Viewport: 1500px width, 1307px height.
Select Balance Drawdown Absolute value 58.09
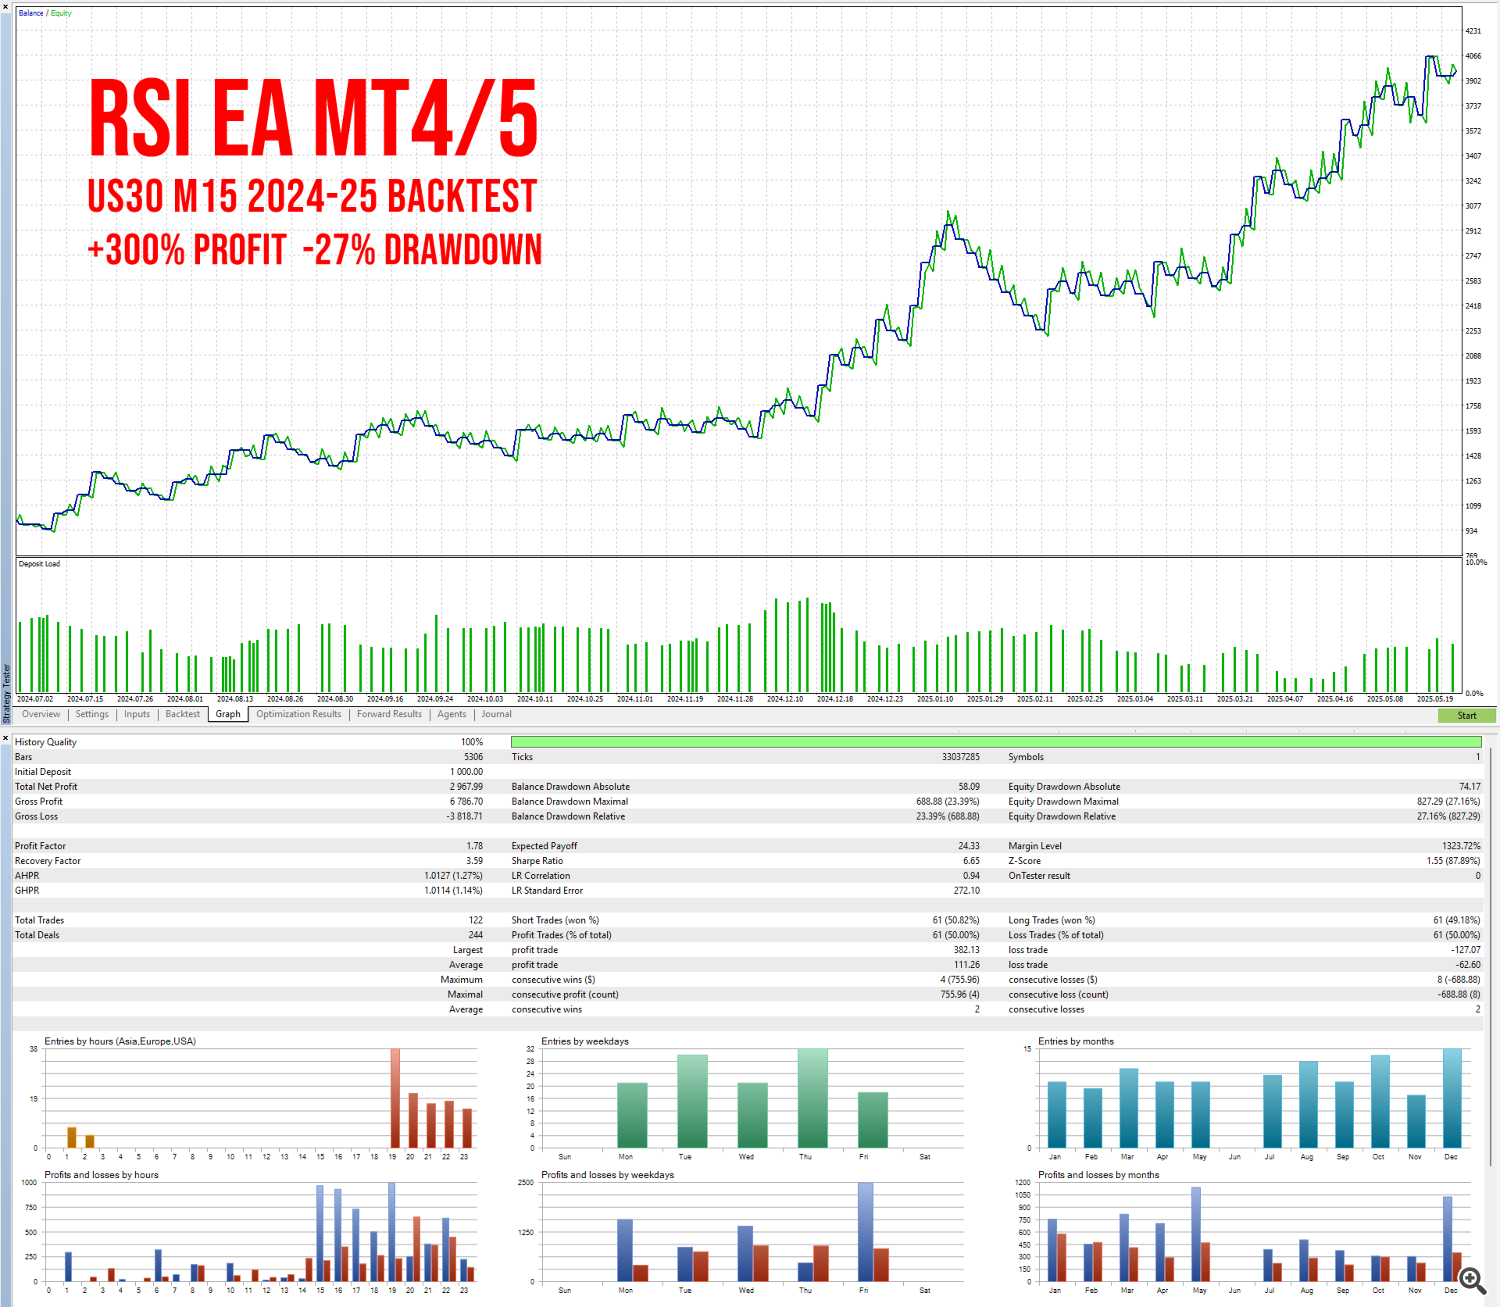point(969,787)
